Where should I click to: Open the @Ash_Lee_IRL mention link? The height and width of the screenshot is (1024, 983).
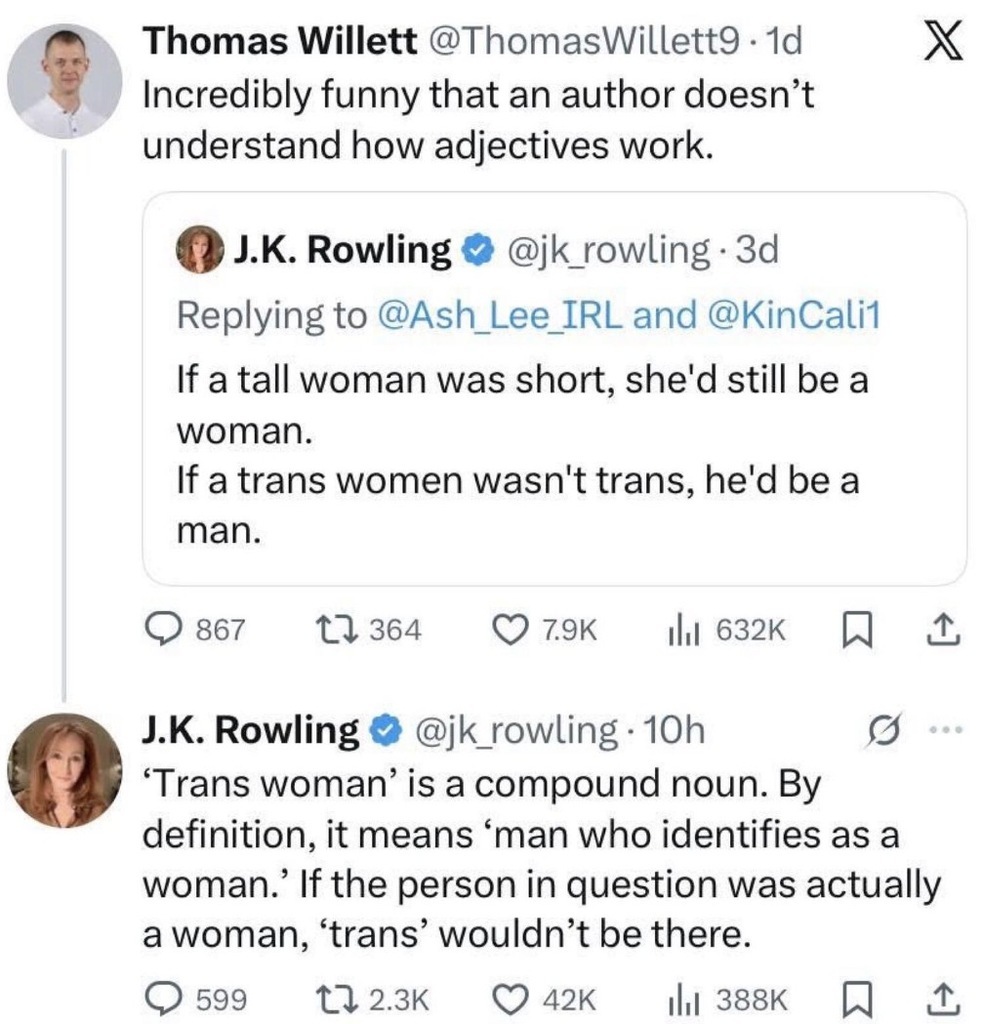point(499,315)
